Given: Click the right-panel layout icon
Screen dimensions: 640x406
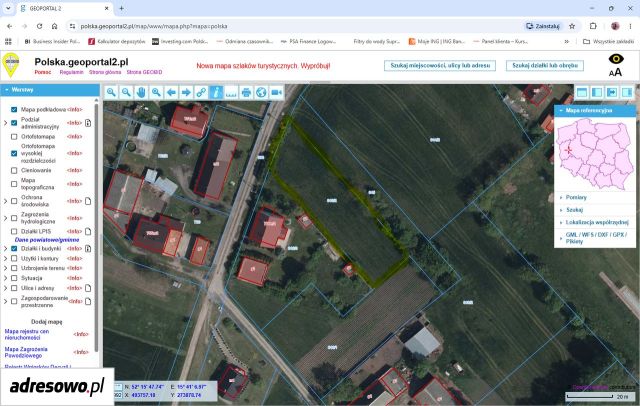Looking at the screenshot, I should click(x=627, y=92).
